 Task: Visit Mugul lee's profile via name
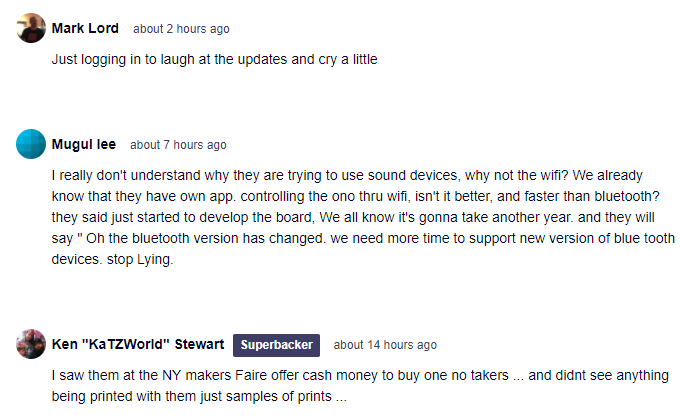coord(84,144)
